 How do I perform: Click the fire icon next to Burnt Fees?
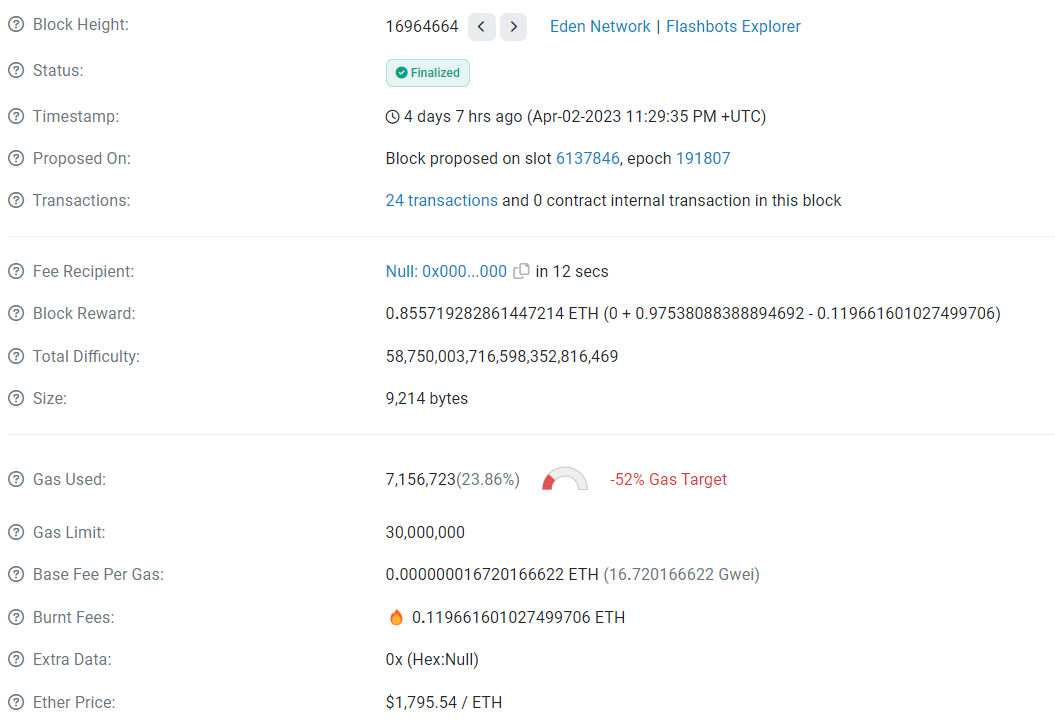click(x=396, y=616)
